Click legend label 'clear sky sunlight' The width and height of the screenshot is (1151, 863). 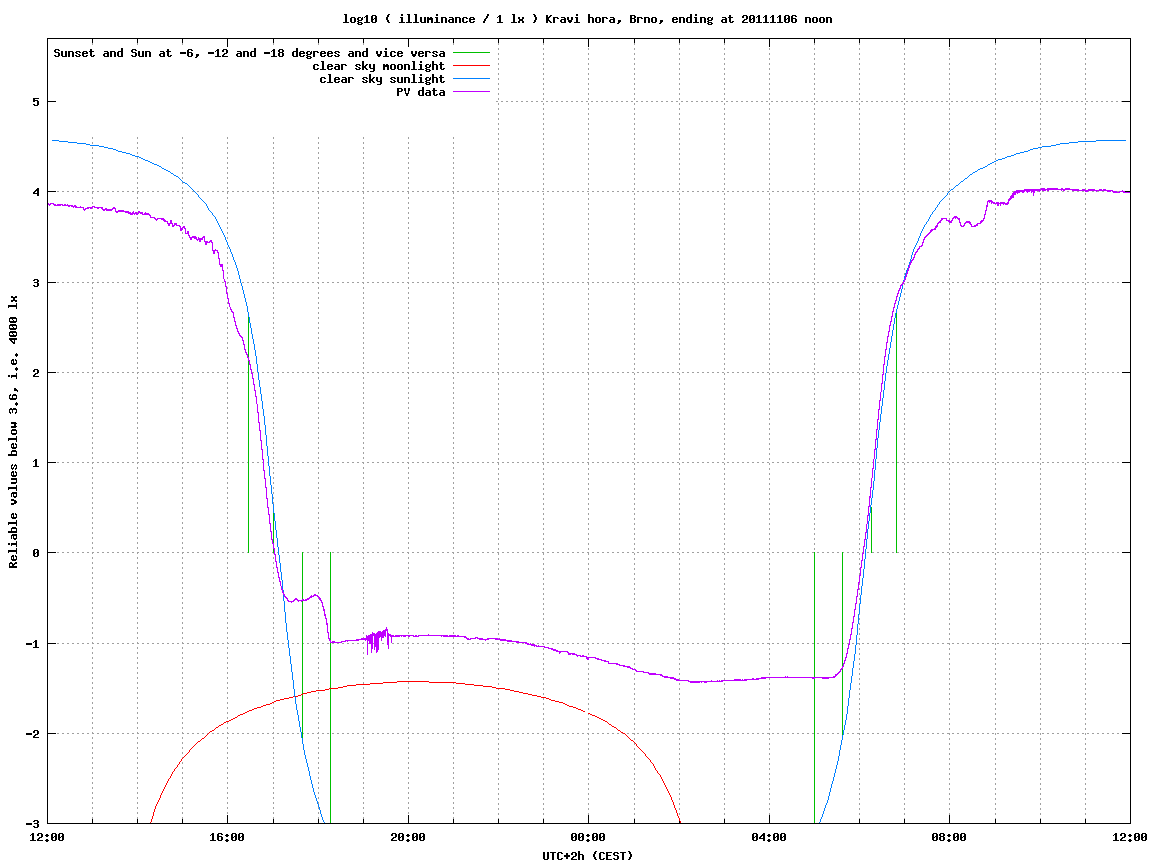(x=382, y=79)
